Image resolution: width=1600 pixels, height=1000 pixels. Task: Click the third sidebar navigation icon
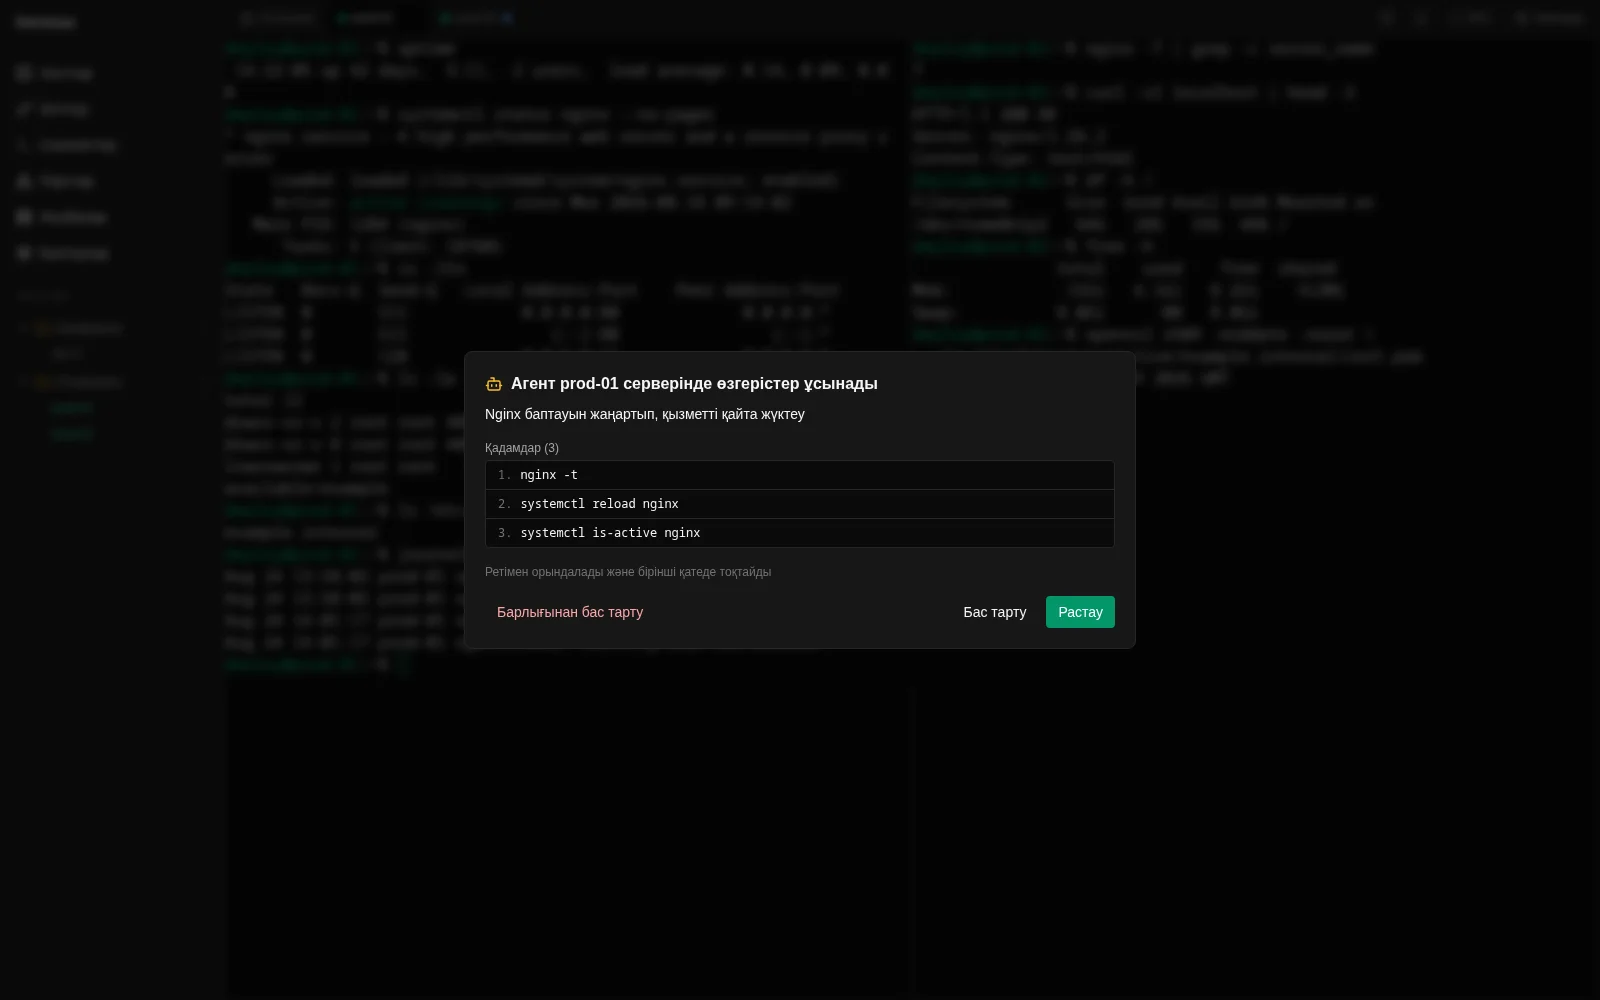(x=24, y=145)
